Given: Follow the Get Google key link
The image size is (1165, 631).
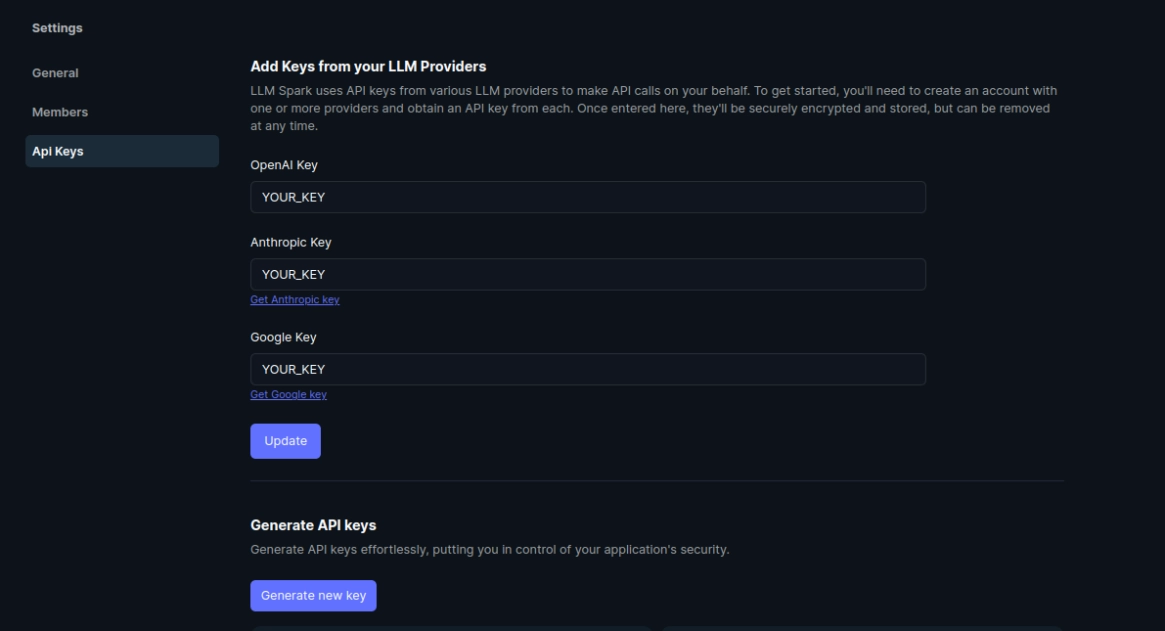Looking at the screenshot, I should click(288, 395).
